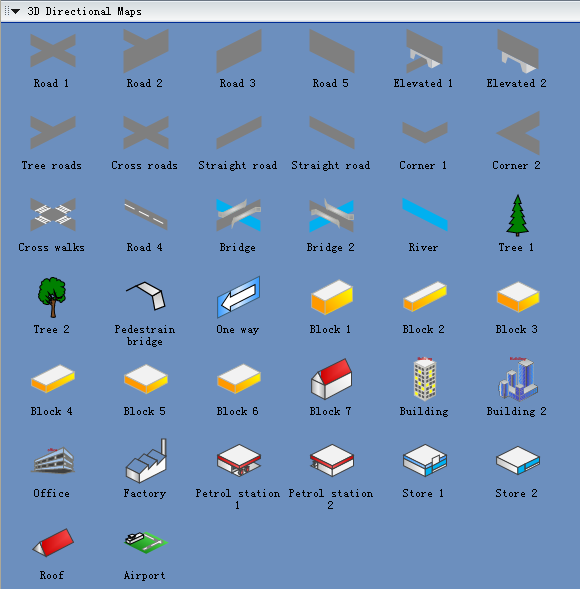The image size is (580, 589).
Task: Select the Road 1 shape
Action: pyautogui.click(x=53, y=51)
